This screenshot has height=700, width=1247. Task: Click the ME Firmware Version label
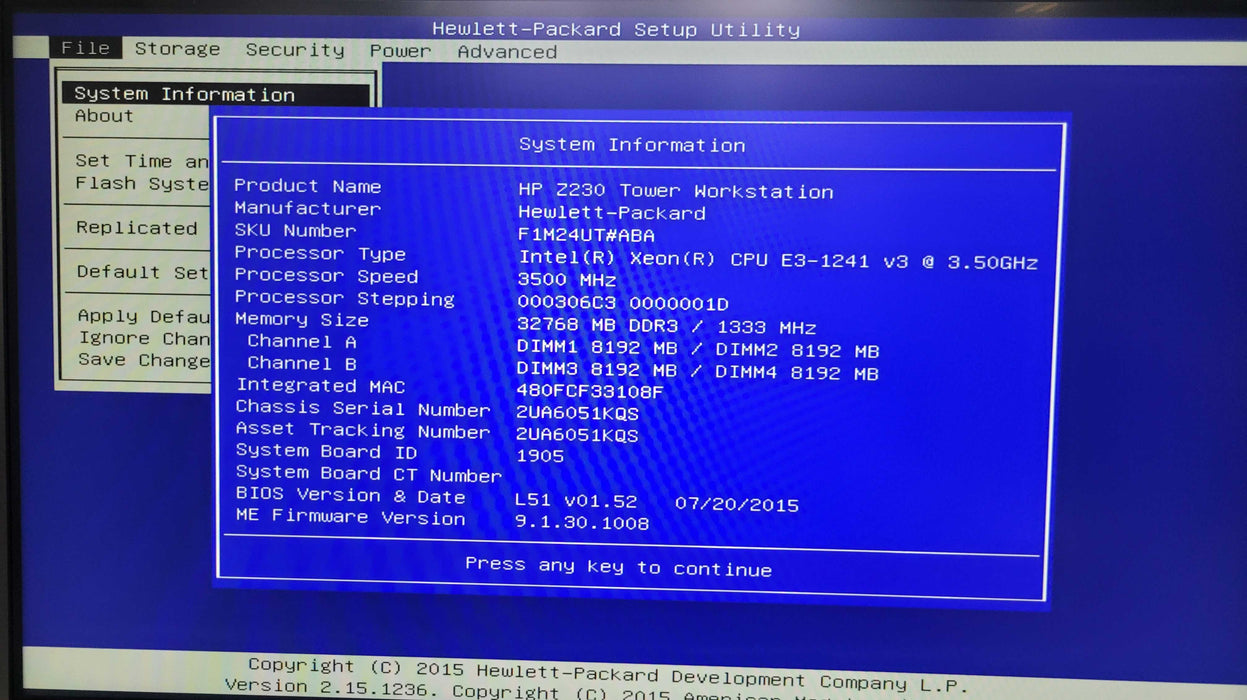point(351,517)
